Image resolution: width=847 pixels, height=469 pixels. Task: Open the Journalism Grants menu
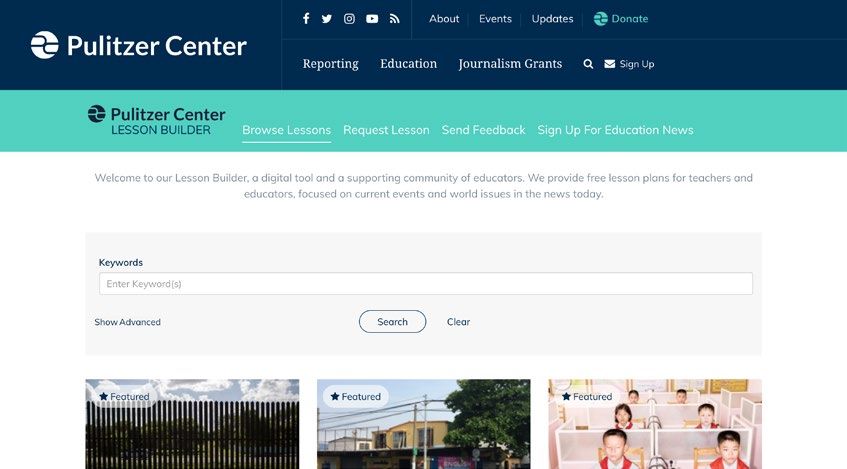pyautogui.click(x=510, y=64)
